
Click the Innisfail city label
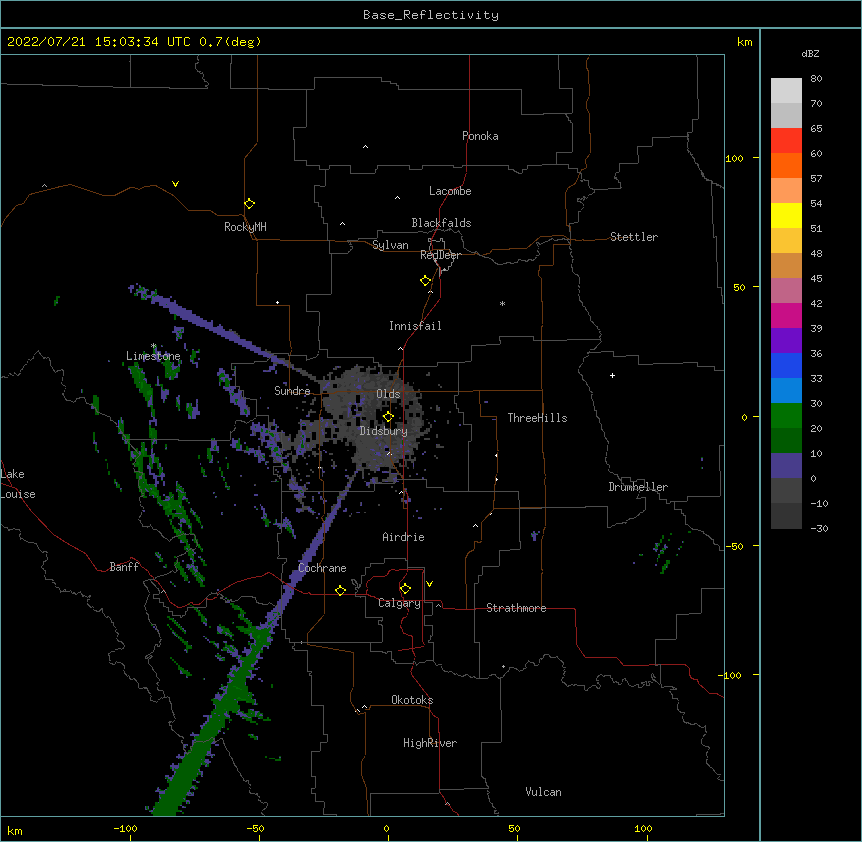point(415,326)
